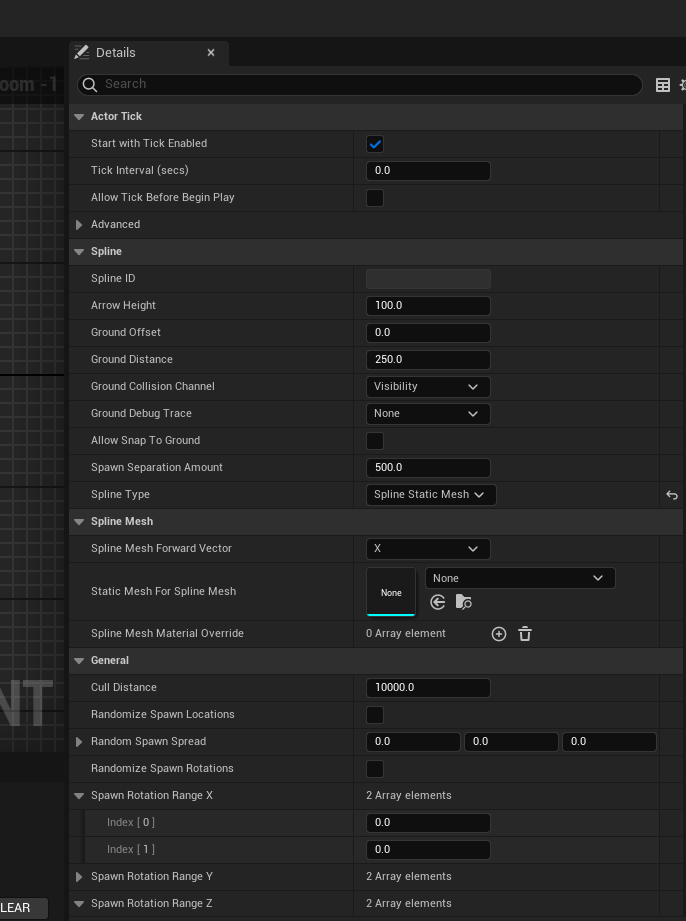Browse to static mesh in Content Browser
Viewport: 686px width, 921px height.
click(x=463, y=602)
